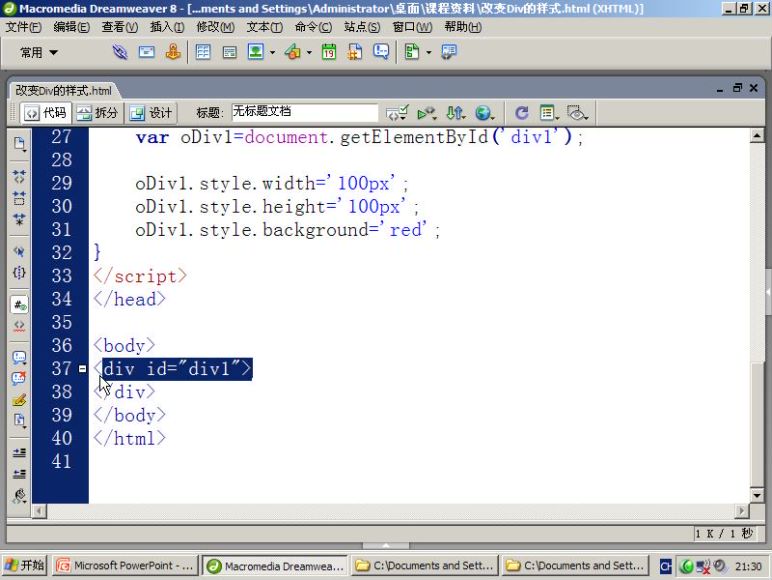Click the Apply Comment icon
The width and height of the screenshot is (772, 580).
pos(19,357)
